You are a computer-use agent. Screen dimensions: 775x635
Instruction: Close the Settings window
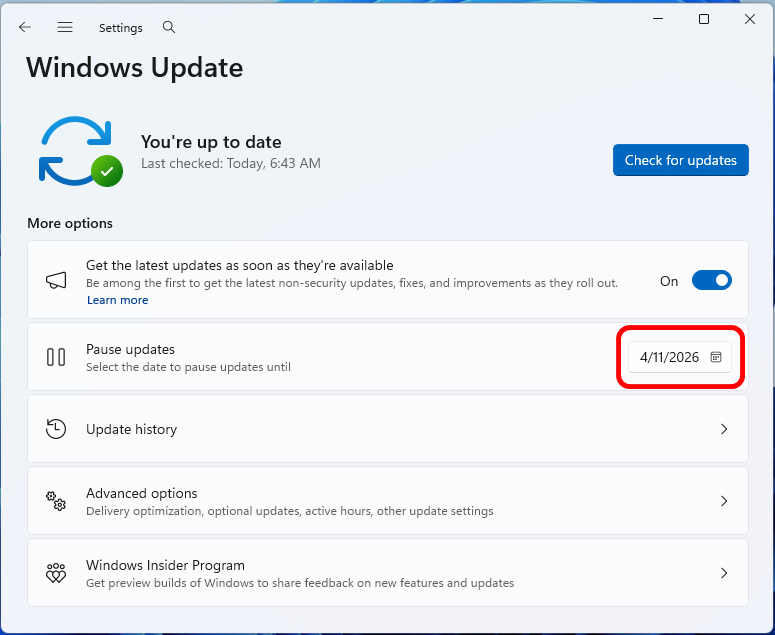[x=750, y=19]
